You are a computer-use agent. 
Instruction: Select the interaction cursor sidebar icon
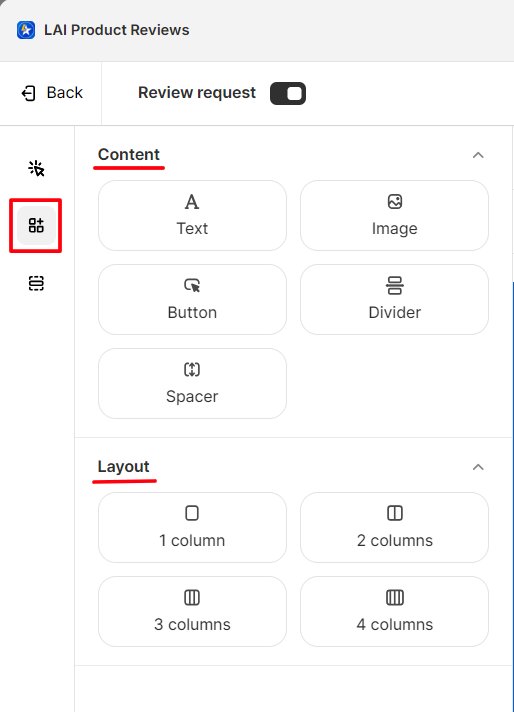click(x=36, y=168)
